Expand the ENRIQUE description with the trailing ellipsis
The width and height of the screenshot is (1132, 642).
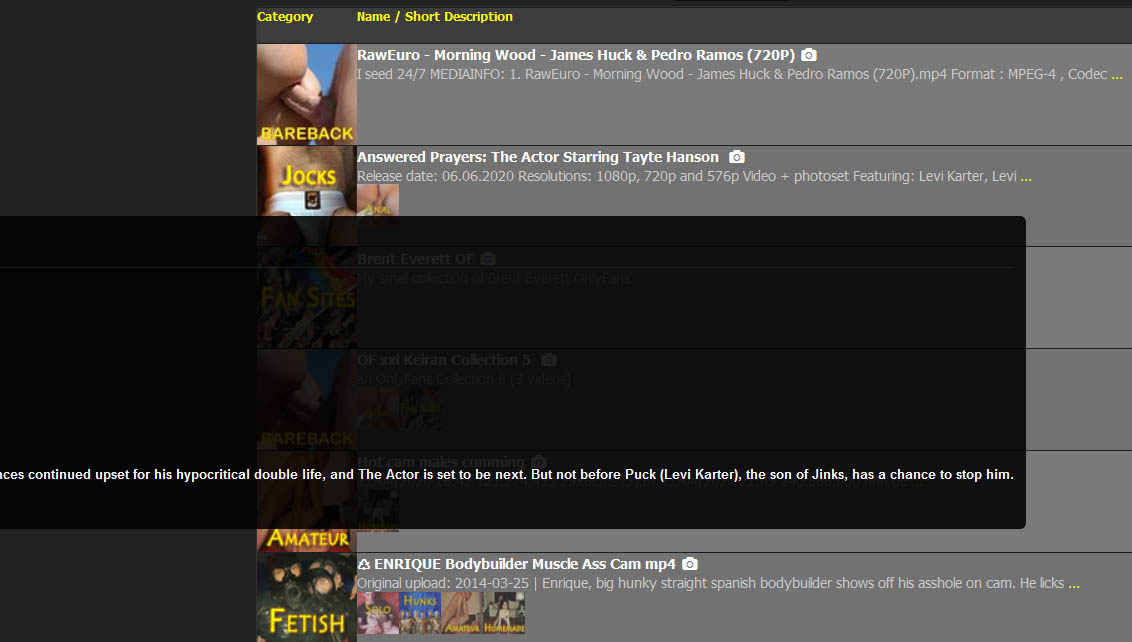pyautogui.click(x=1074, y=584)
